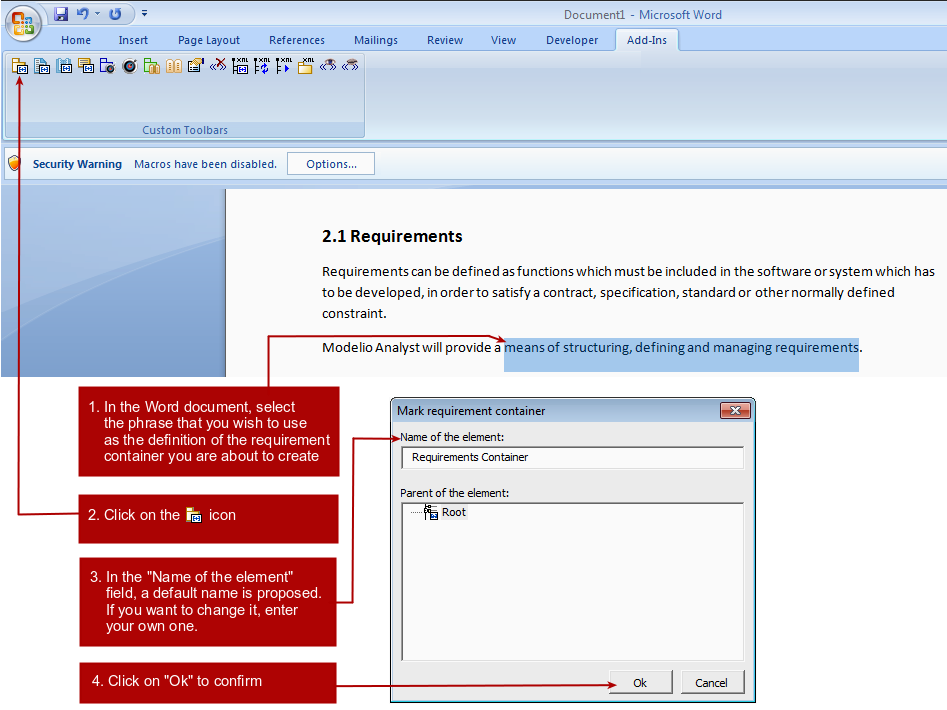Click the yellow notes mark icon

(86, 66)
